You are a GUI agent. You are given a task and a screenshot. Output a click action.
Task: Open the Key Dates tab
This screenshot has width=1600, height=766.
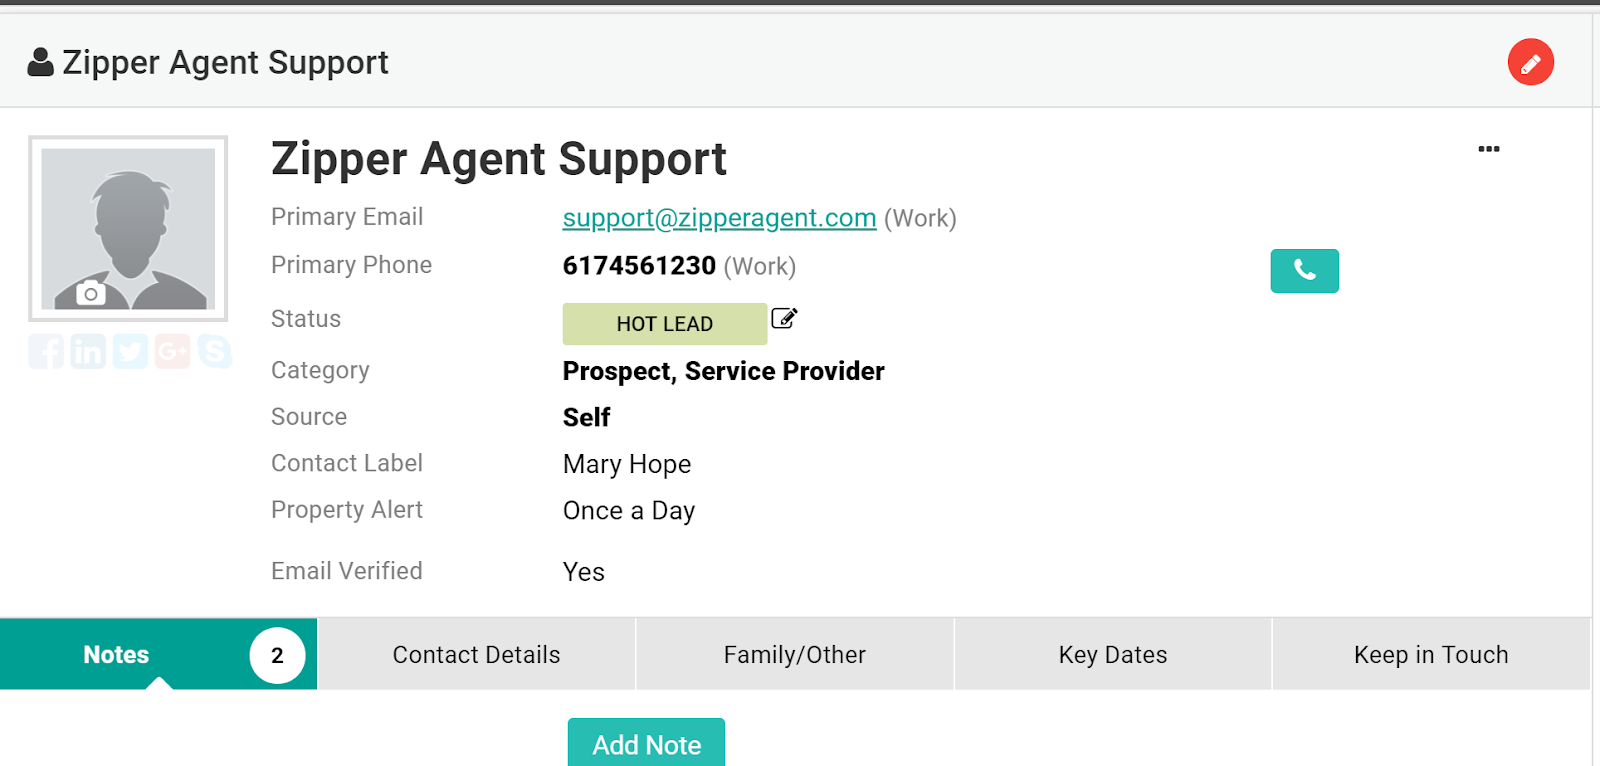1113,654
